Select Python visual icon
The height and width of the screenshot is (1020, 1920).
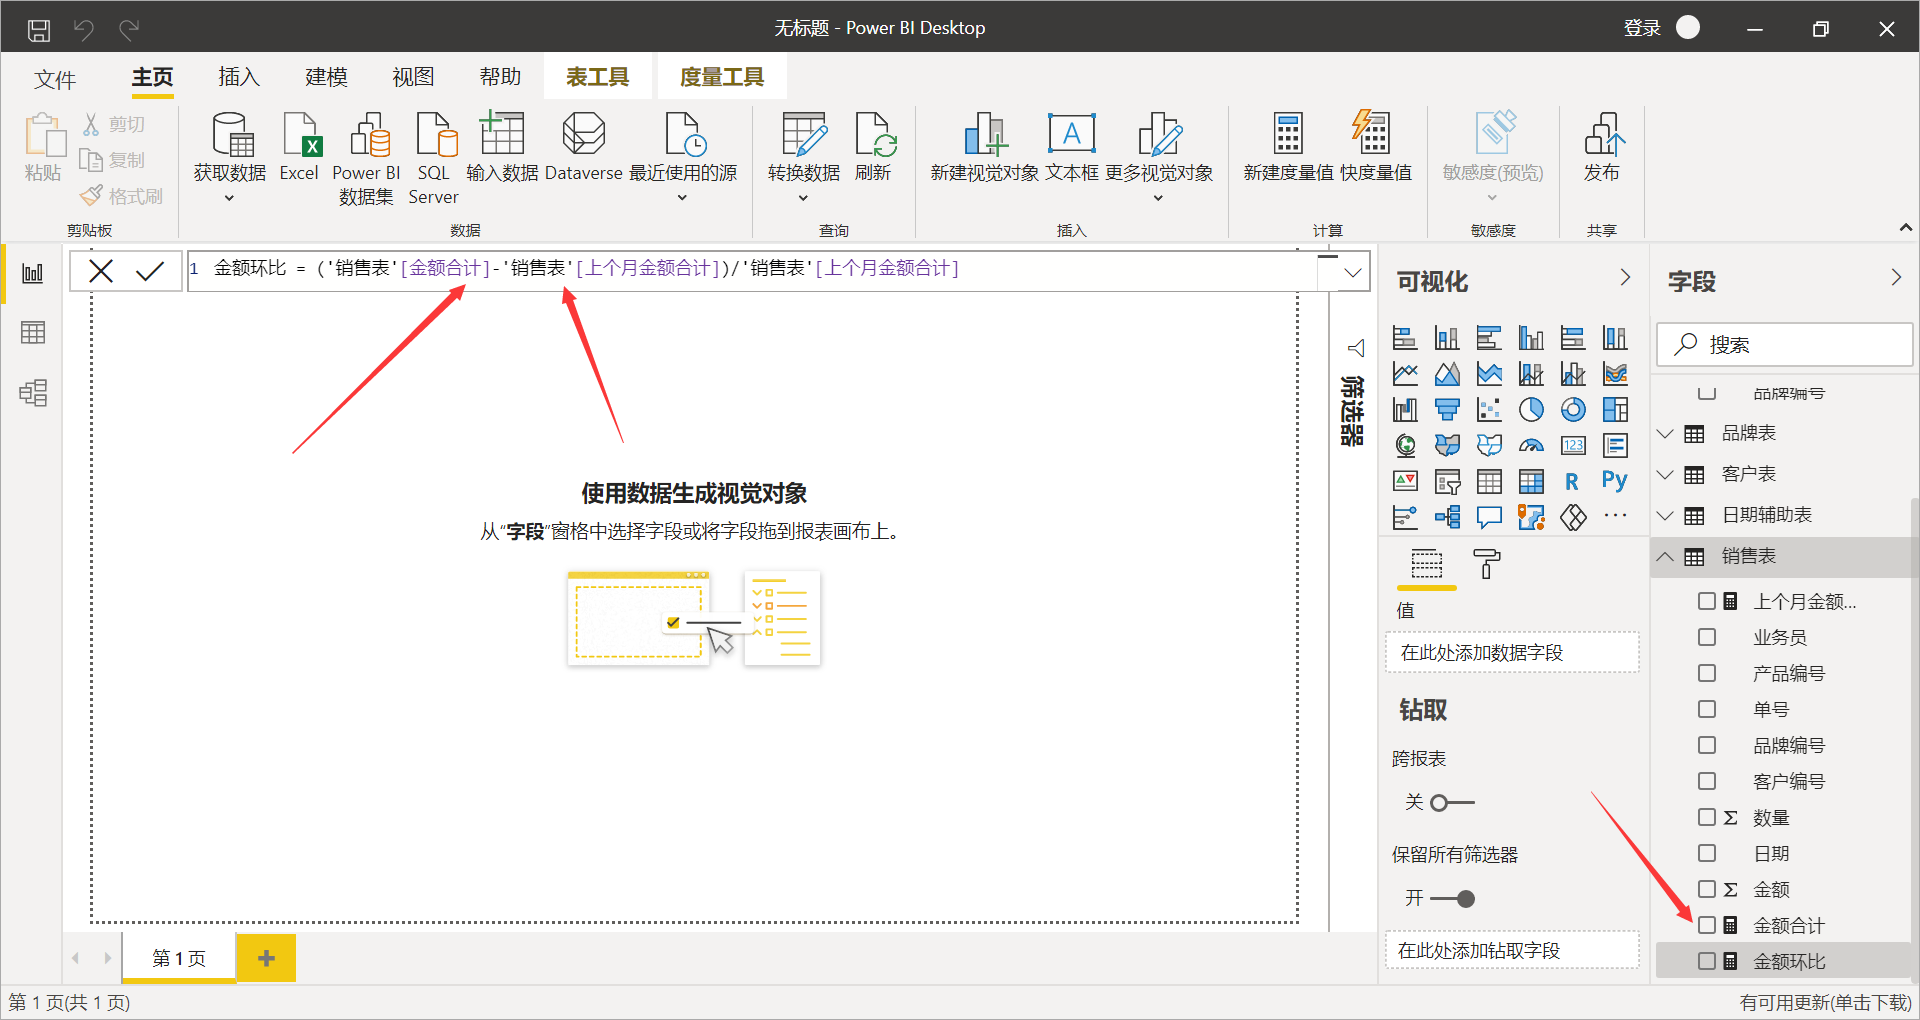point(1615,482)
